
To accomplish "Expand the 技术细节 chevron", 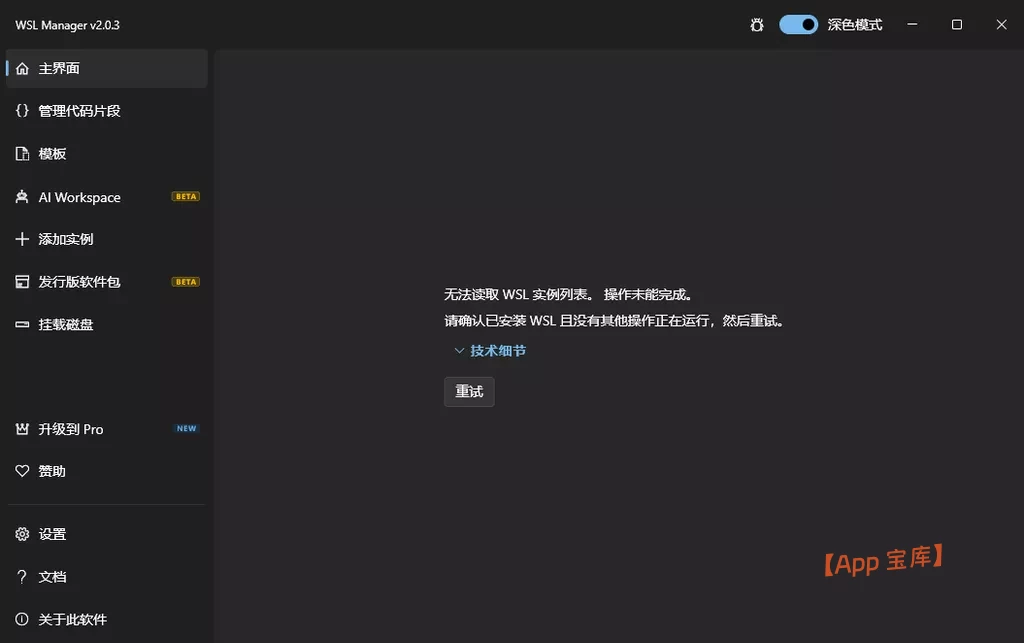I will point(459,351).
